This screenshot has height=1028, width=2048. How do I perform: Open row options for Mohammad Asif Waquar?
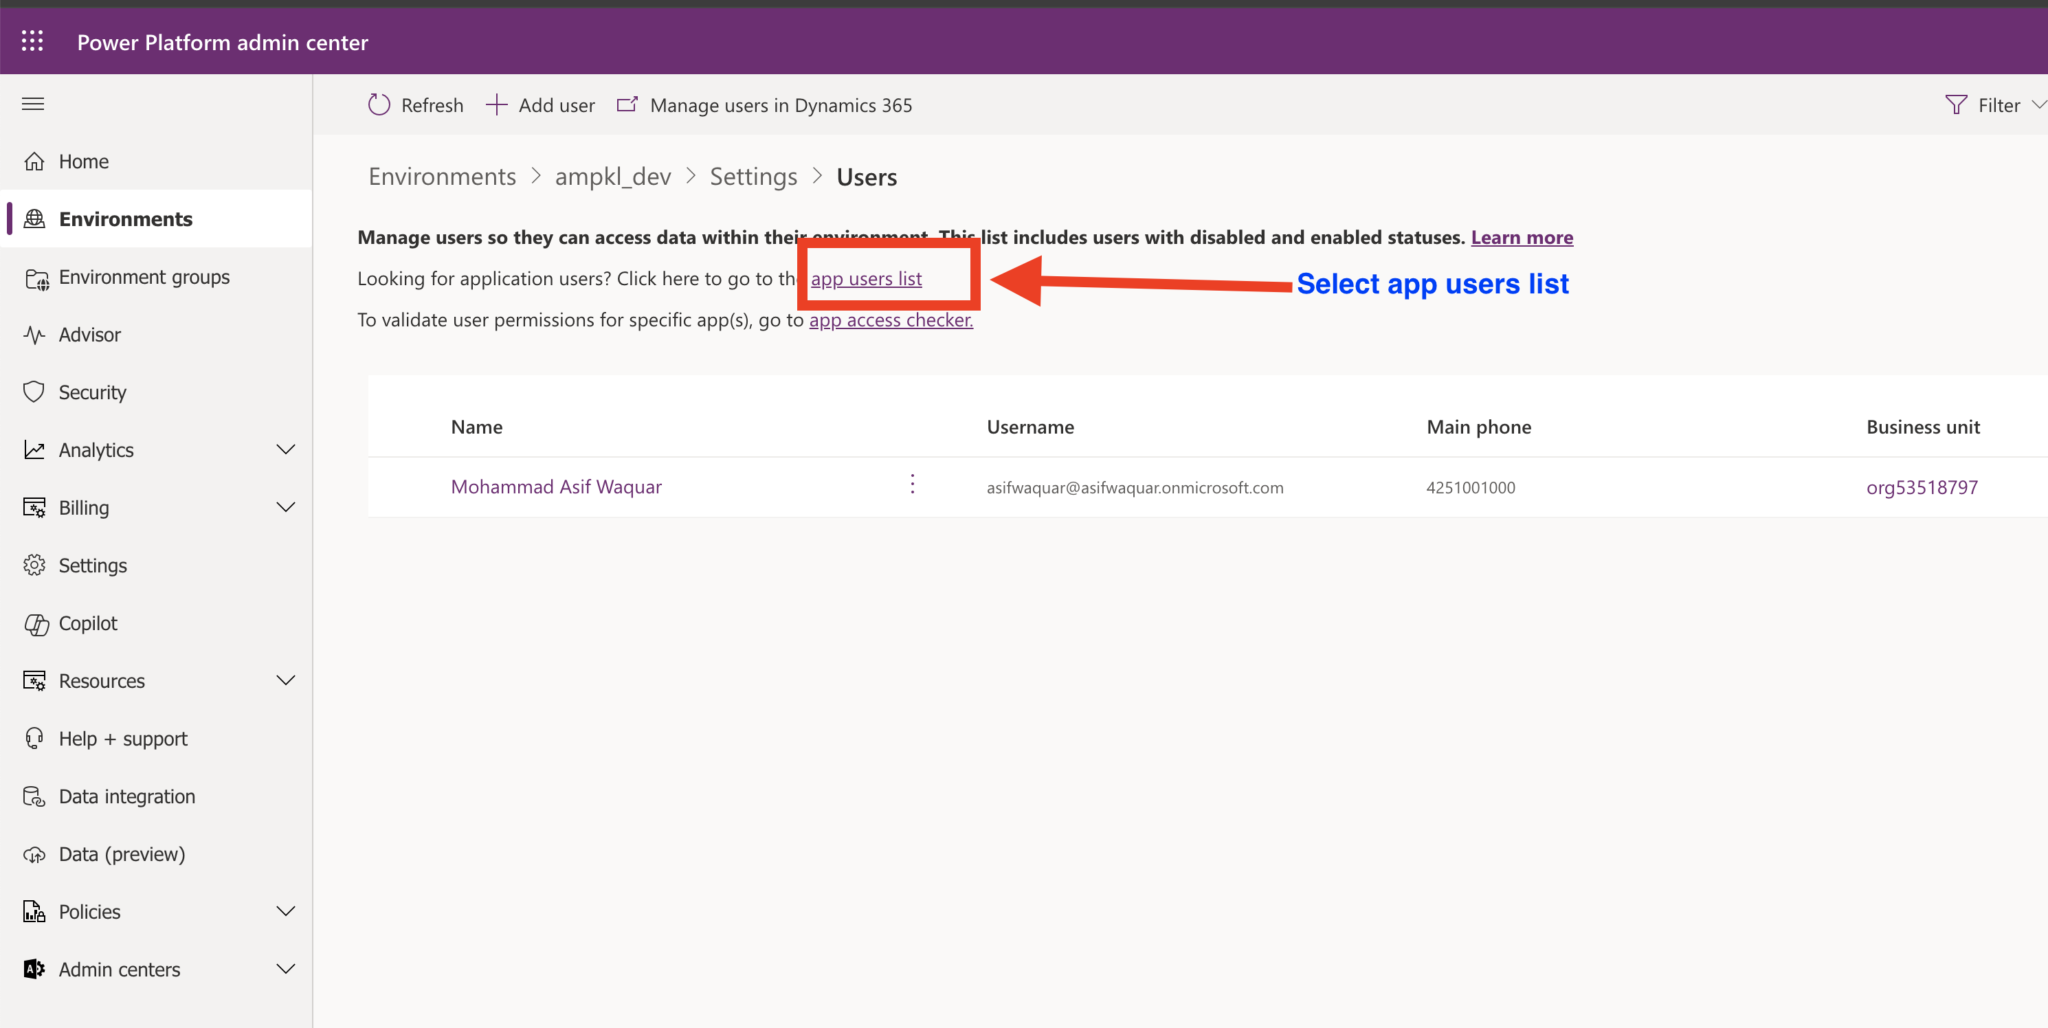click(x=912, y=484)
